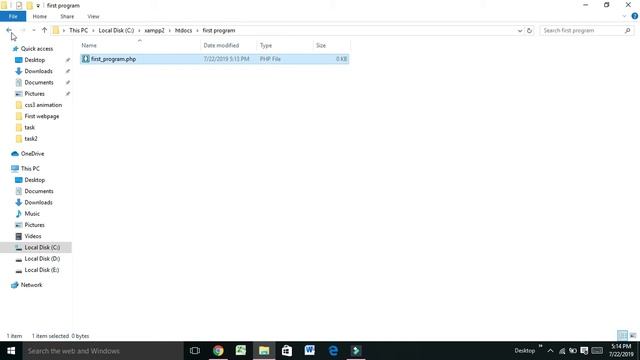Open the Windows Store taskbar icon

click(x=287, y=351)
